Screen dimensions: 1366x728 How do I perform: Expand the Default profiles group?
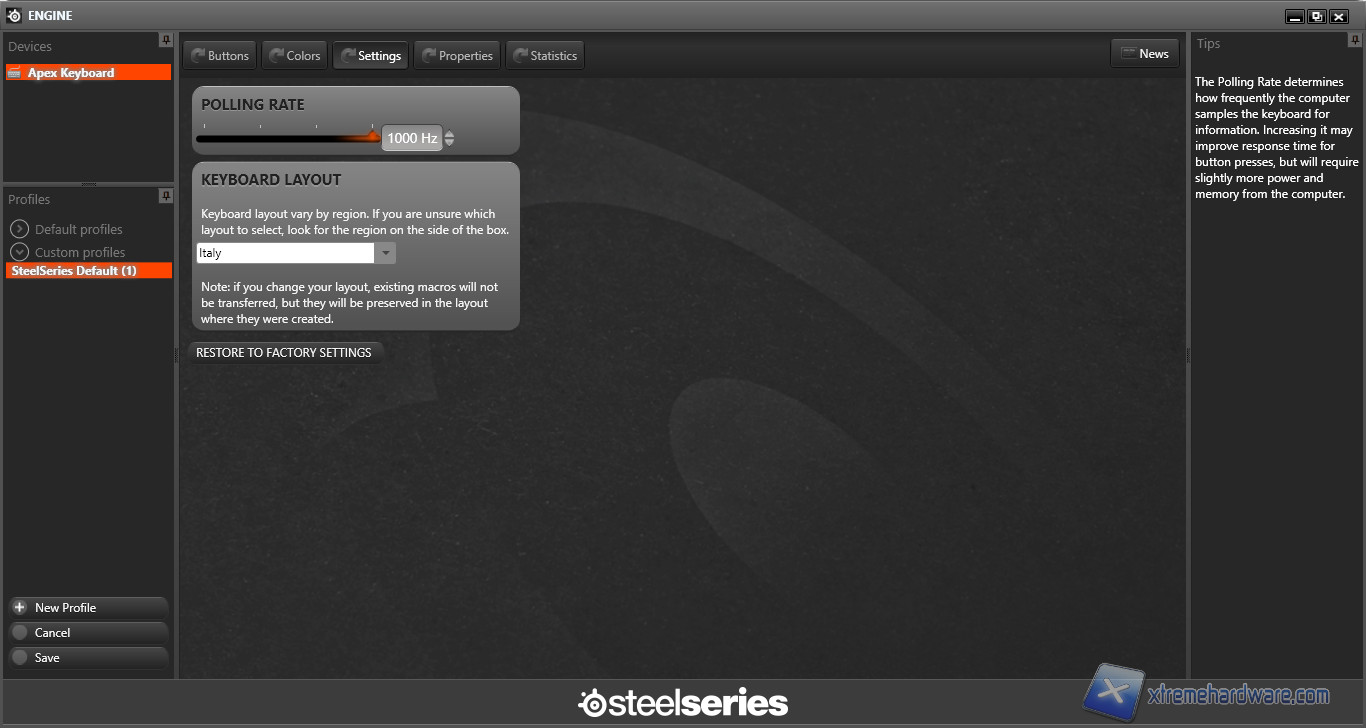click(20, 229)
